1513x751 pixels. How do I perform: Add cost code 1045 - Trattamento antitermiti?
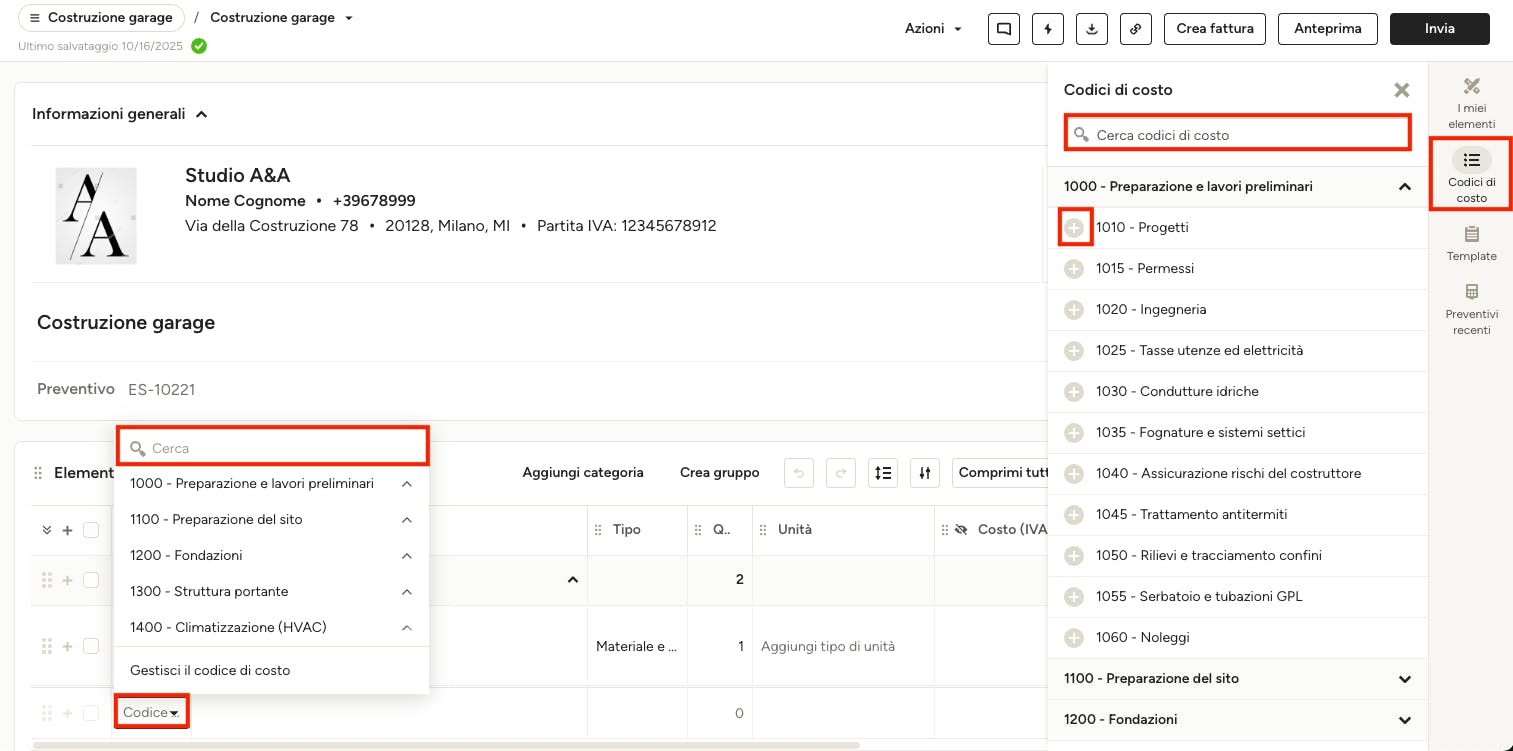[1074, 515]
